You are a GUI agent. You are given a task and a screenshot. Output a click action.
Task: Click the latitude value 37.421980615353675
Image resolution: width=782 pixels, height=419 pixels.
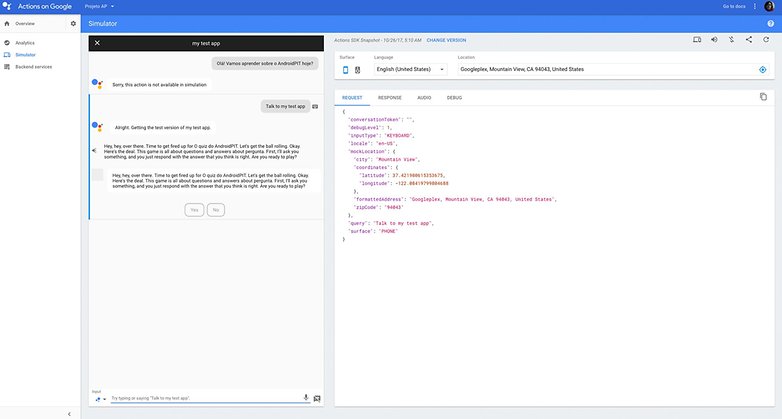[418, 176]
